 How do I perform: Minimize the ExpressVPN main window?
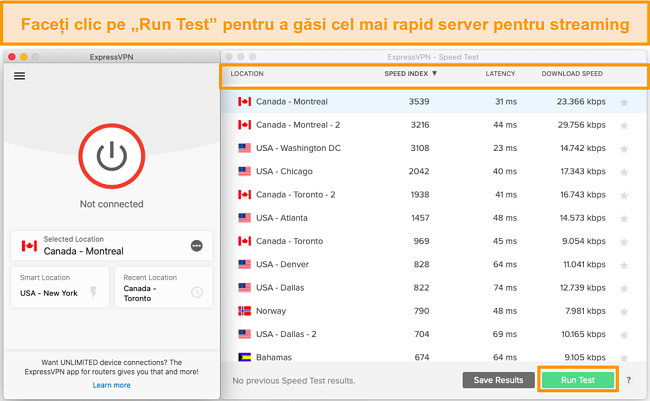click(x=24, y=57)
